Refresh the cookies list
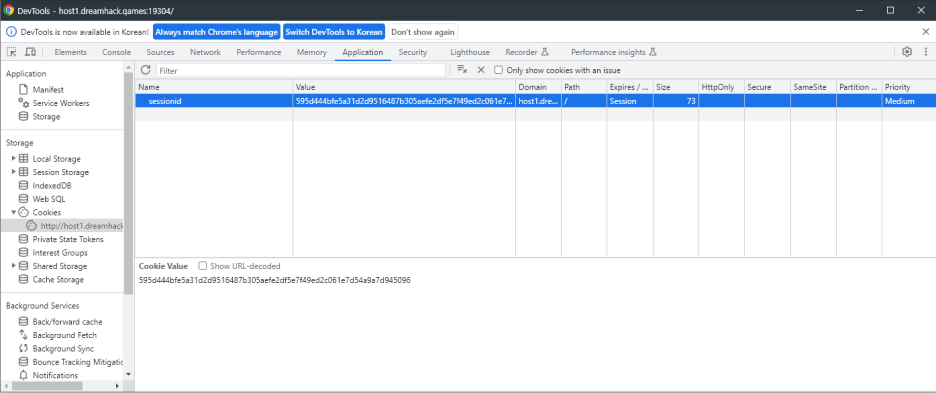The image size is (936, 393). coord(145,70)
